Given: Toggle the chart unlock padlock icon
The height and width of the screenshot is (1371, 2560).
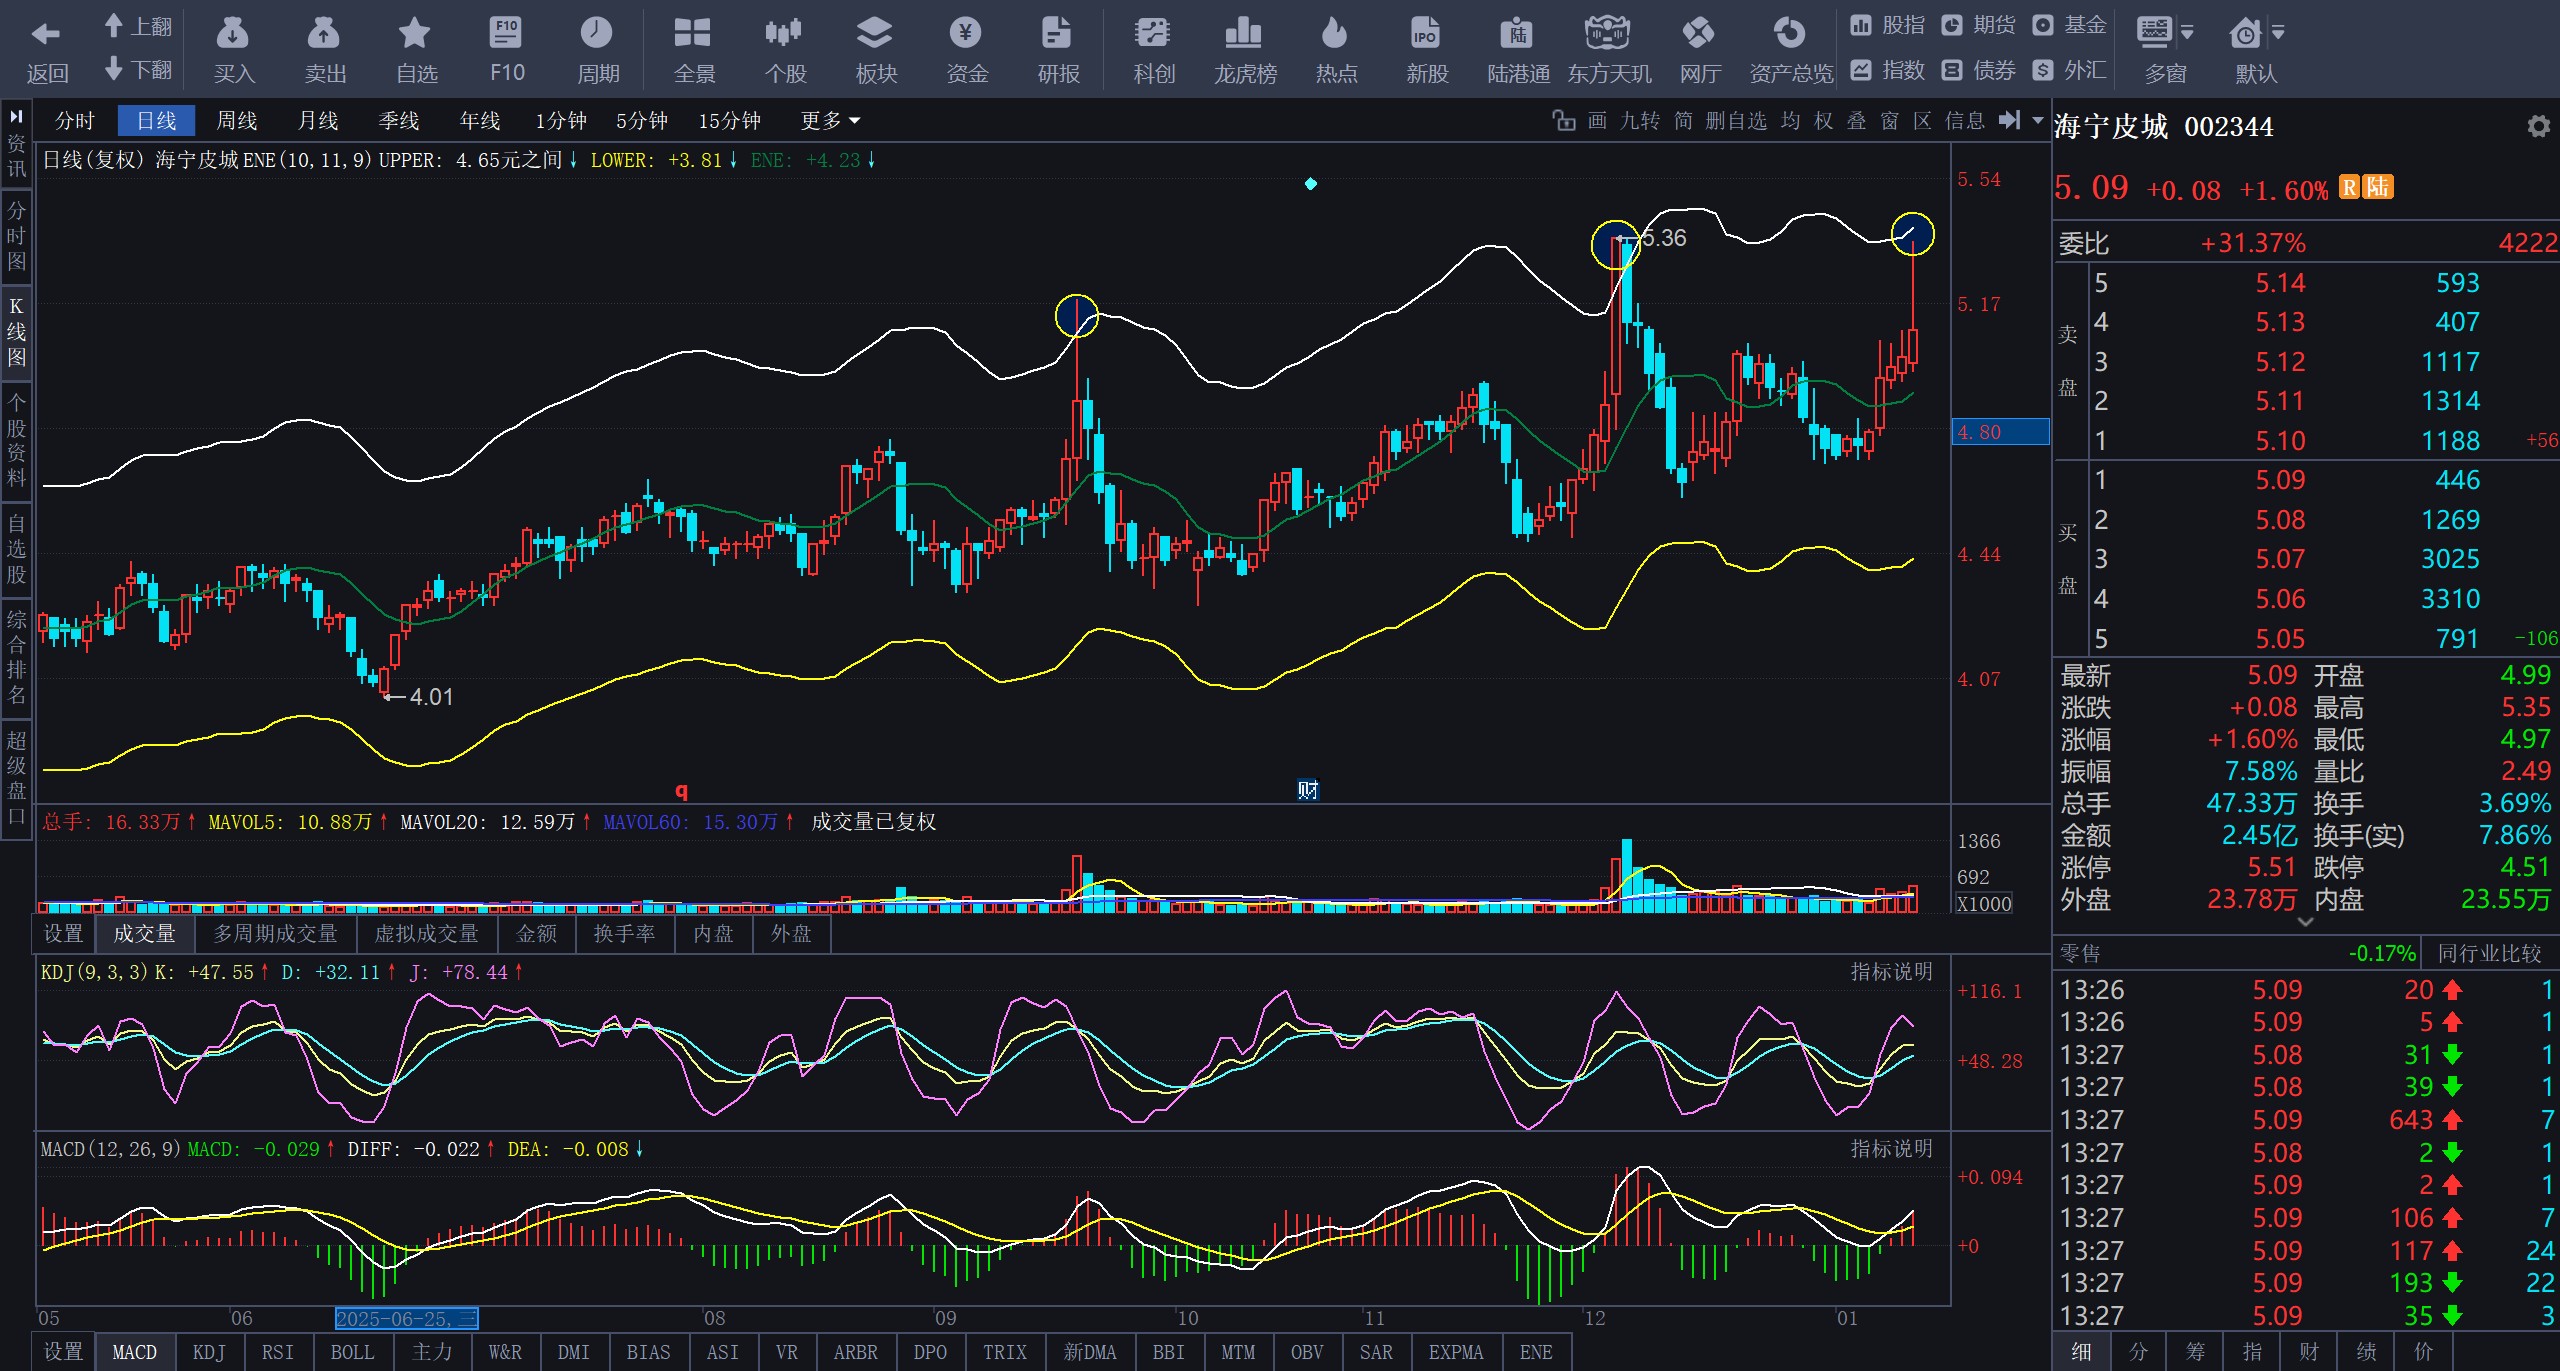Looking at the screenshot, I should [1562, 121].
